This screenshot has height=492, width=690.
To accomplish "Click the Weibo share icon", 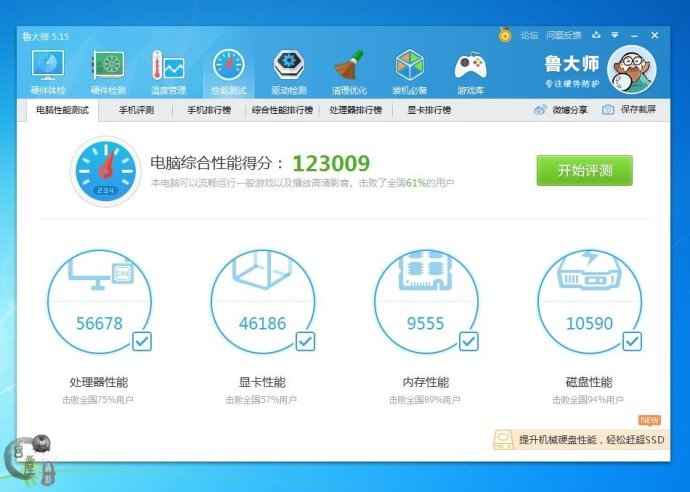I will coord(540,110).
